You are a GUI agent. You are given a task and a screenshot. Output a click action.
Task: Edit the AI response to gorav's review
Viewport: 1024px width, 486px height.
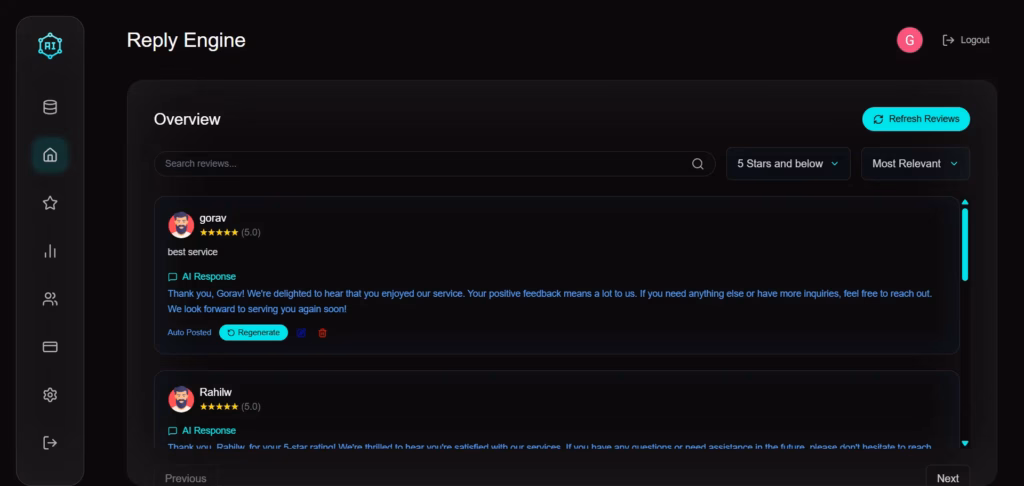point(301,333)
